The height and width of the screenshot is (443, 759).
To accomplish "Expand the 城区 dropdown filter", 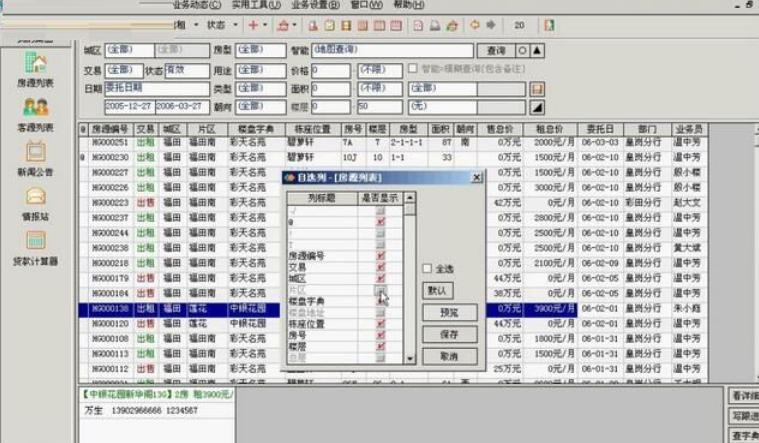I will (x=128, y=50).
